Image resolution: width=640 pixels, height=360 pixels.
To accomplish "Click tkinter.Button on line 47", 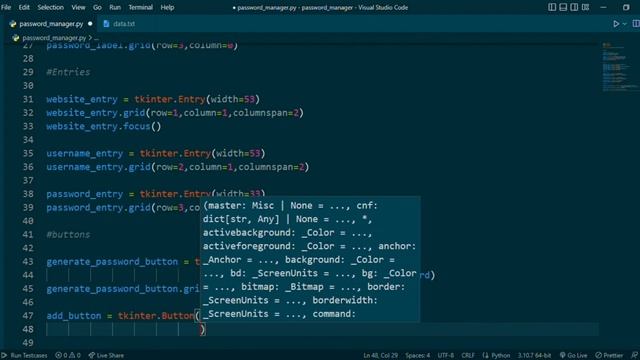I will click(156, 316).
